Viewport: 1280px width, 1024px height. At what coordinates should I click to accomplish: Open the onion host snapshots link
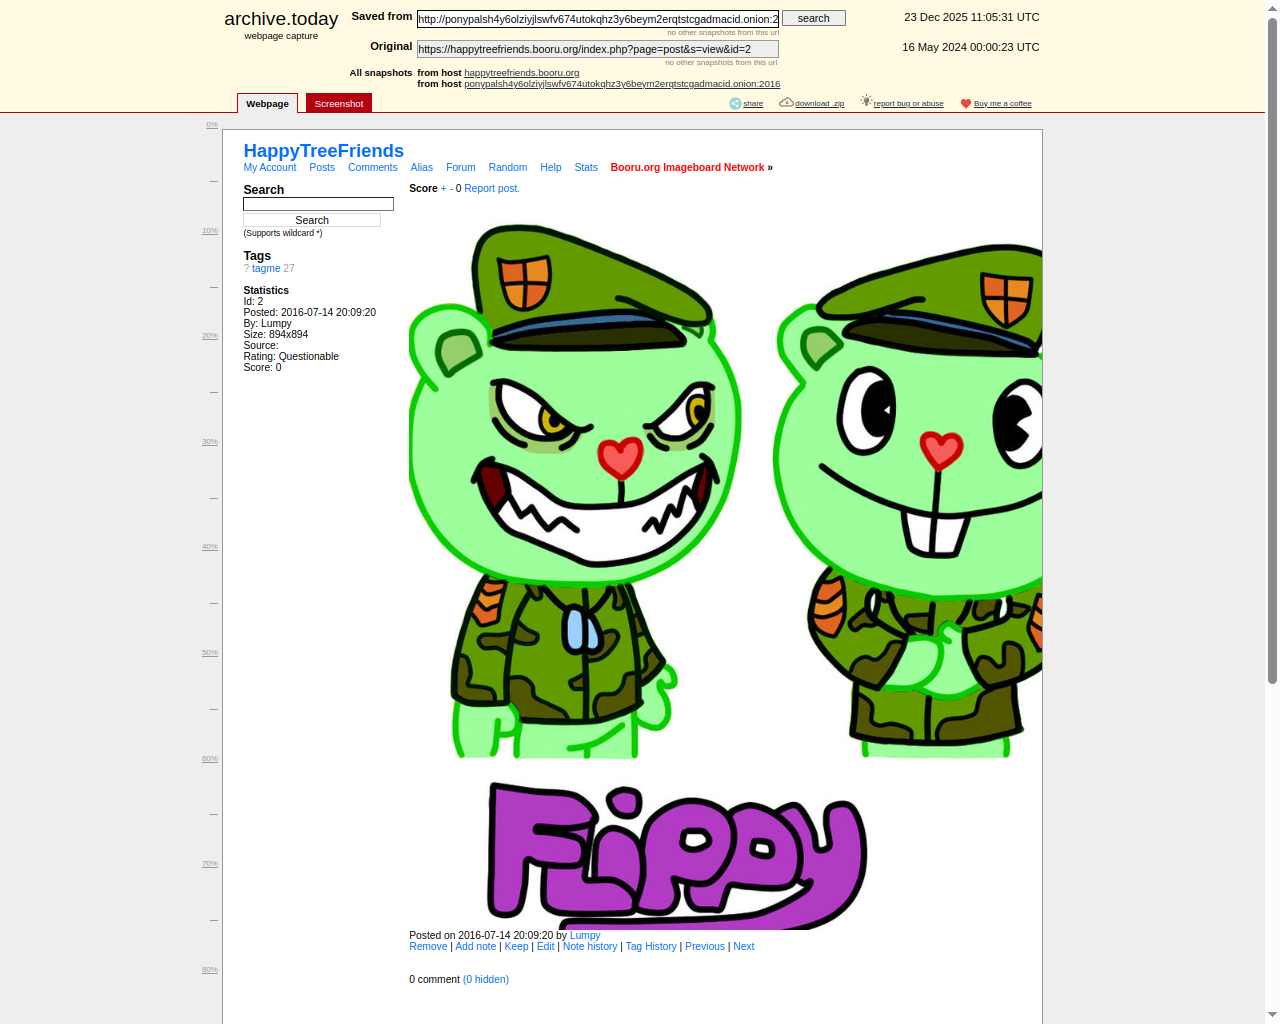(622, 84)
